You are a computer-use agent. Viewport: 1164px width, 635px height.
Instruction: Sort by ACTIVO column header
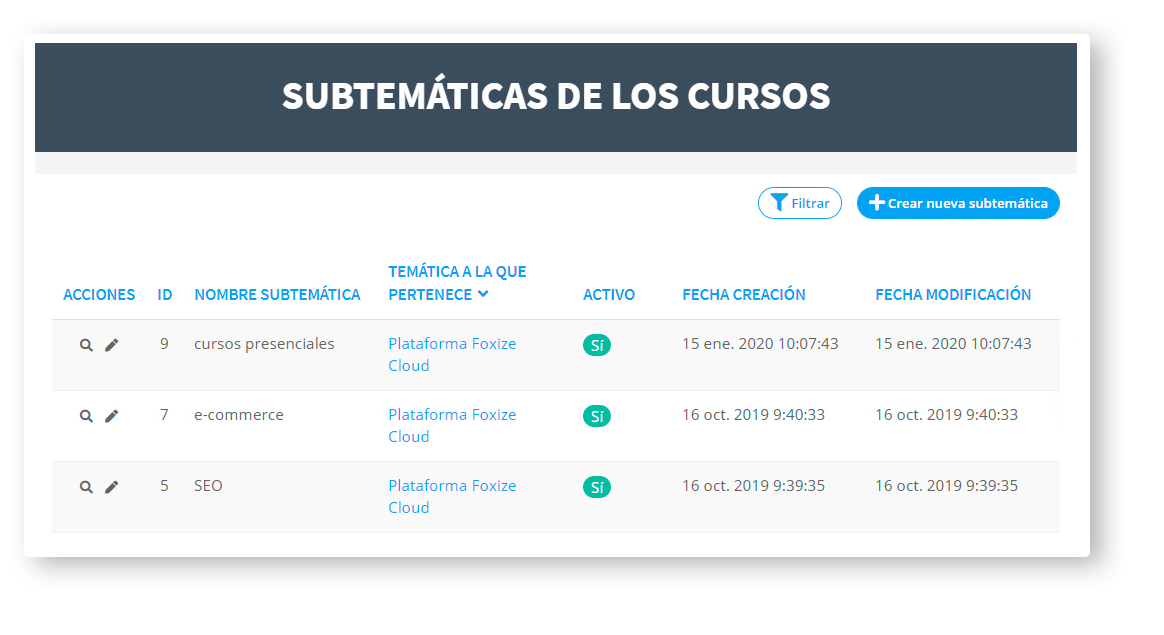coord(609,295)
